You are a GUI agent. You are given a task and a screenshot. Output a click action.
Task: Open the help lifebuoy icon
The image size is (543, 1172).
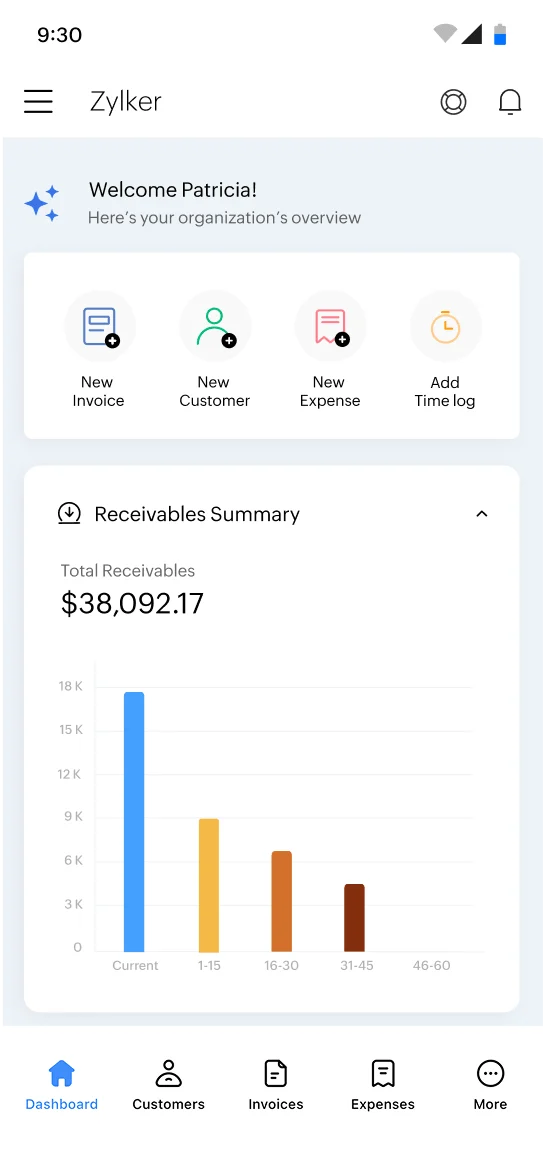(x=453, y=102)
